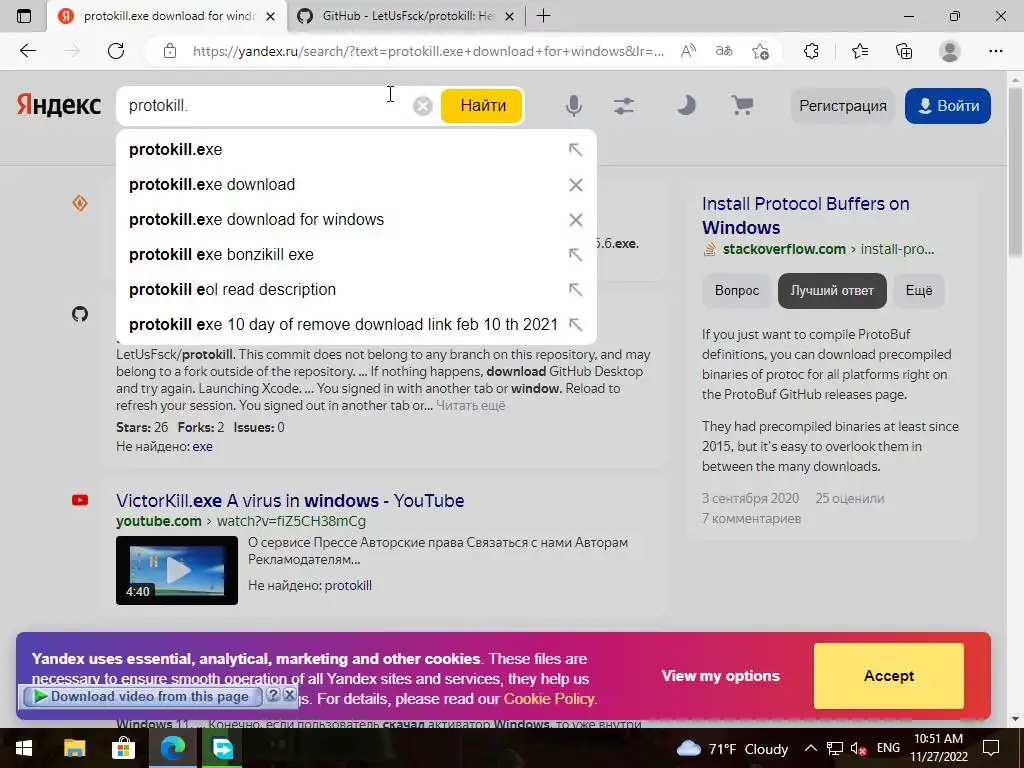1024x768 pixels.
Task: Open Yandex search settings sliders icon
Action: [x=624, y=106]
